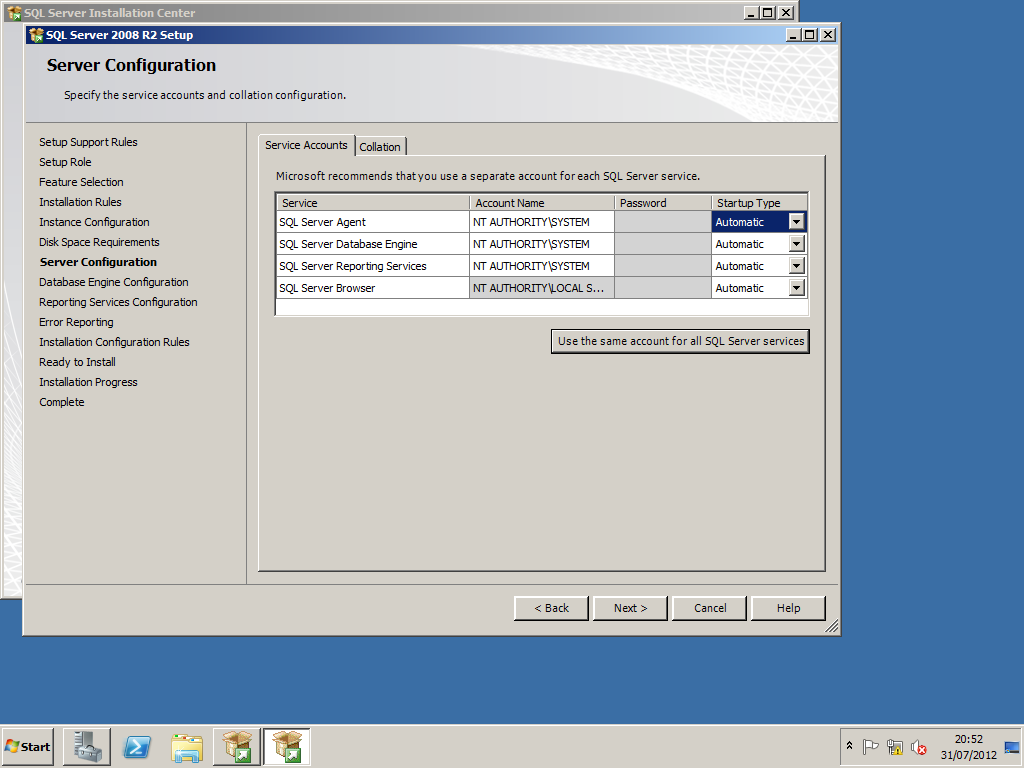1024x768 pixels.
Task: Click 'Setup Role' in the steps list
Action: coord(65,162)
